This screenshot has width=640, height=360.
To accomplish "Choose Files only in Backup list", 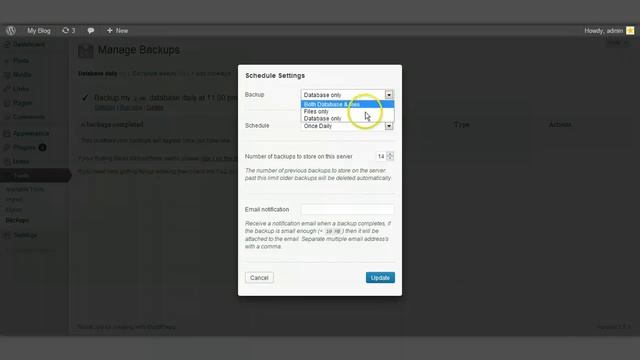I will [347, 111].
